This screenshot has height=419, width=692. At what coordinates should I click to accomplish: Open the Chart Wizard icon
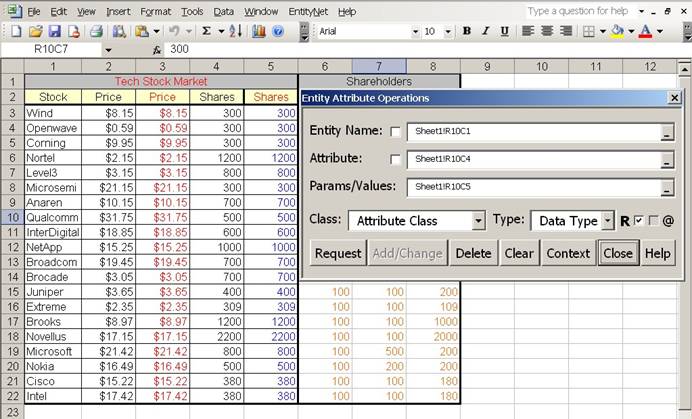259,31
